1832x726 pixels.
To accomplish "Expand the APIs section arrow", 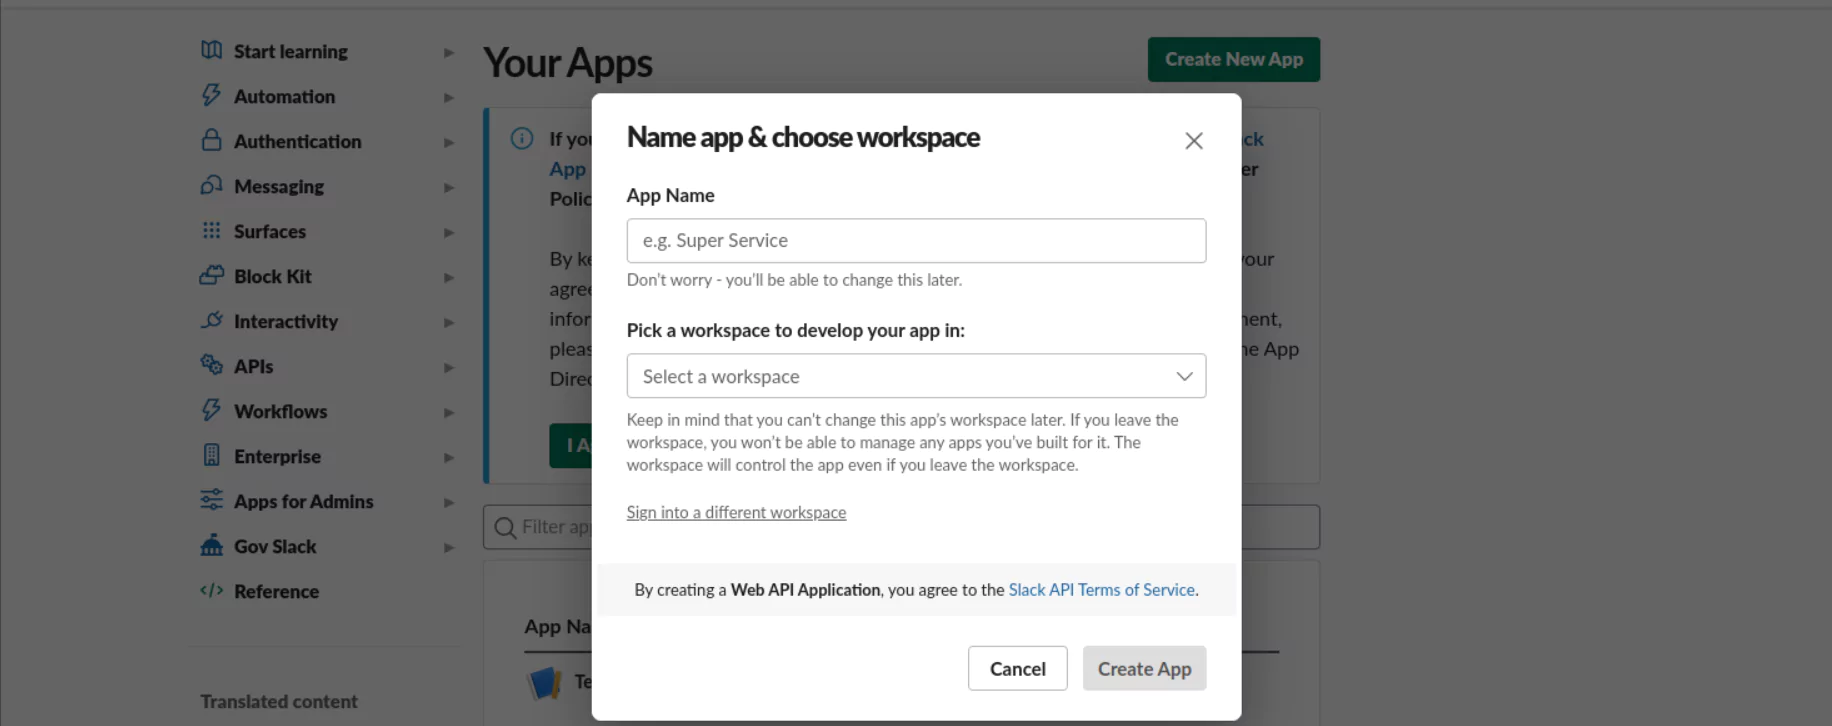I will click(x=448, y=367).
